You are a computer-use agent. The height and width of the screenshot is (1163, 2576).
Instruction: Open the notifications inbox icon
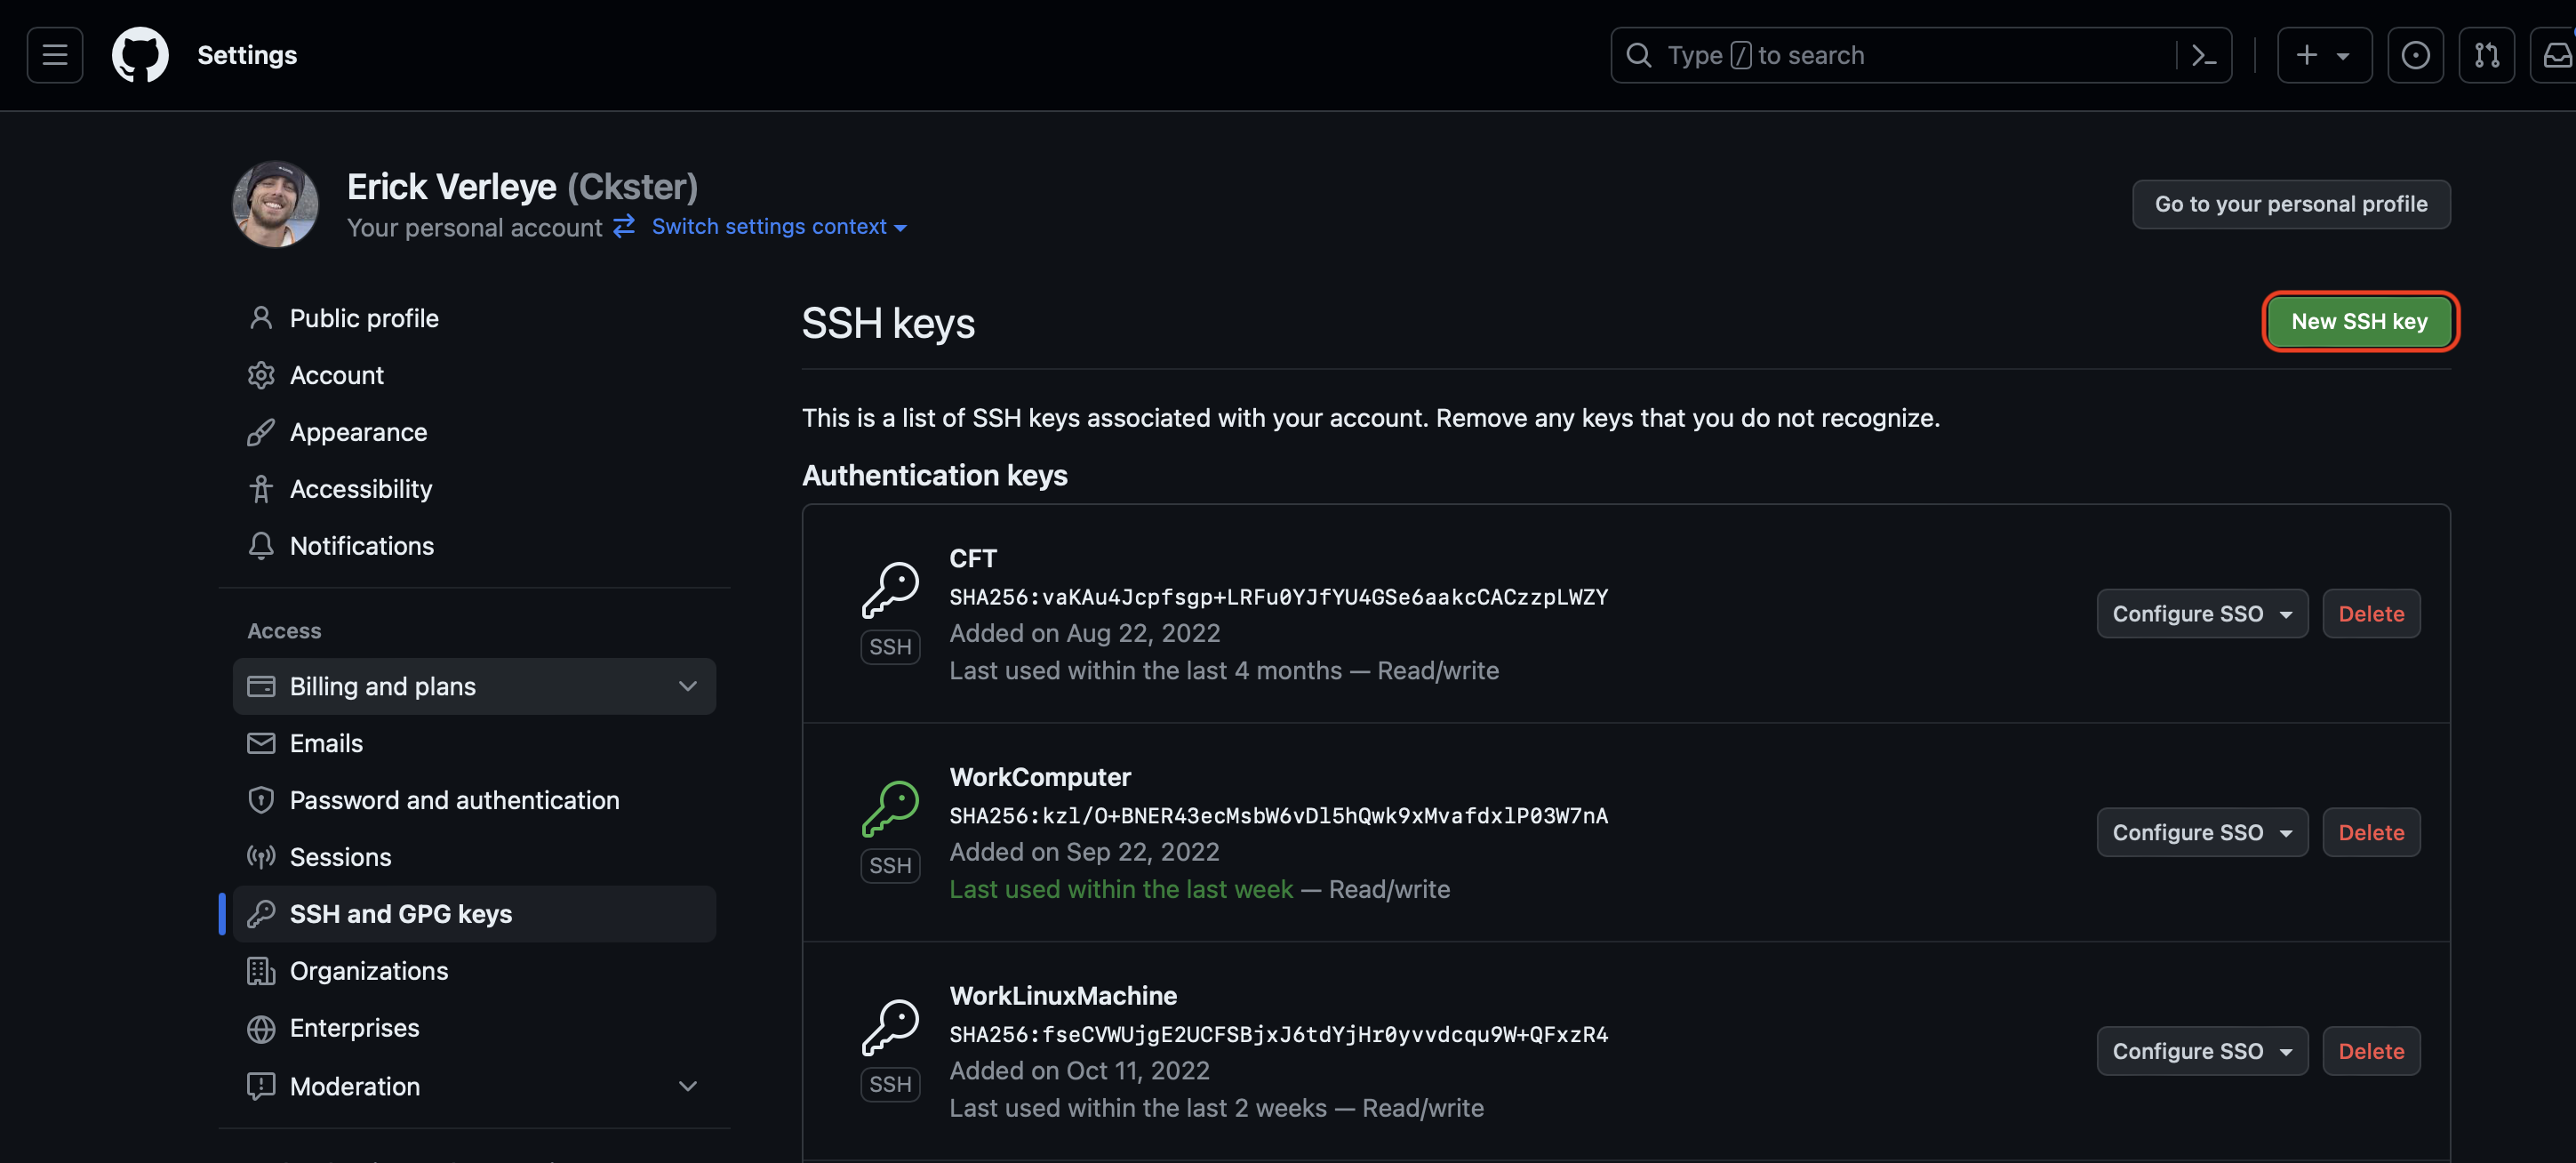pos(2556,55)
